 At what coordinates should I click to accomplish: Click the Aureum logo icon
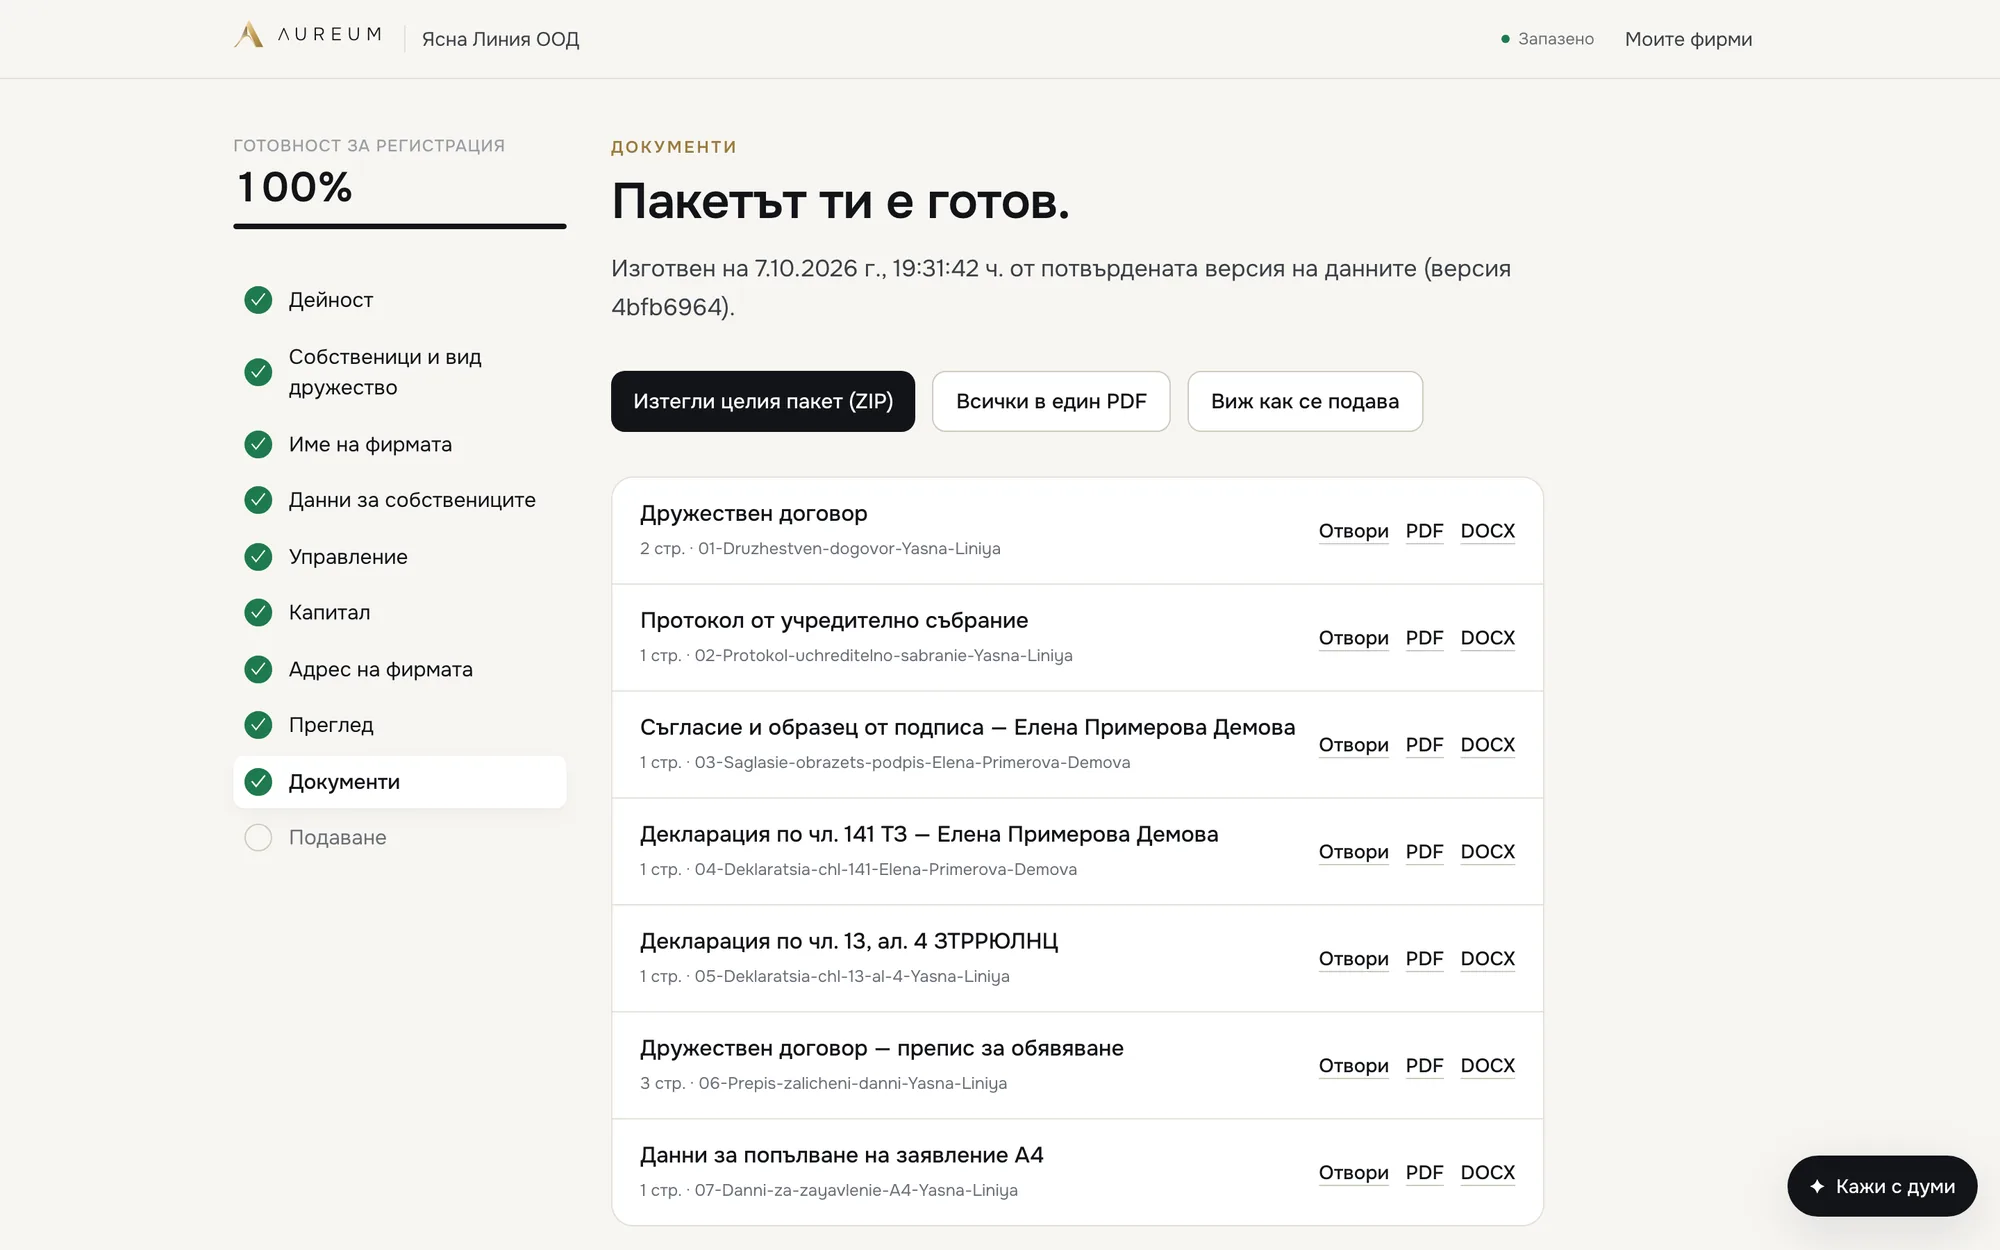pos(248,35)
